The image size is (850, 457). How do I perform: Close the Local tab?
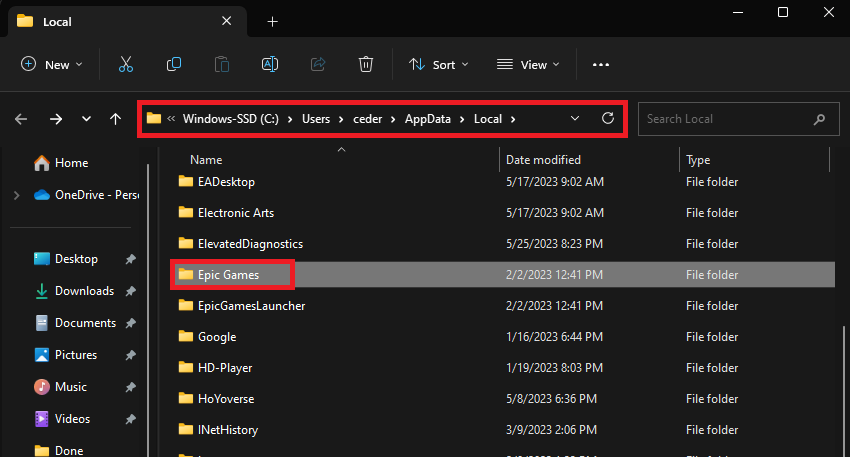227,21
